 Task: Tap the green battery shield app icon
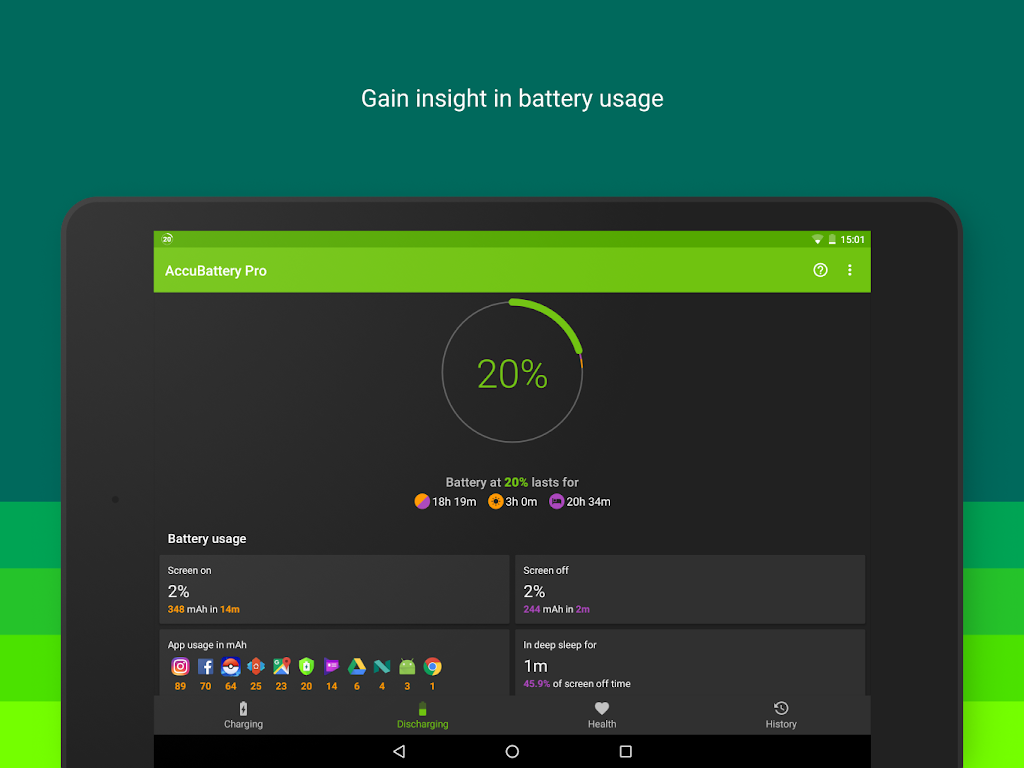(306, 666)
